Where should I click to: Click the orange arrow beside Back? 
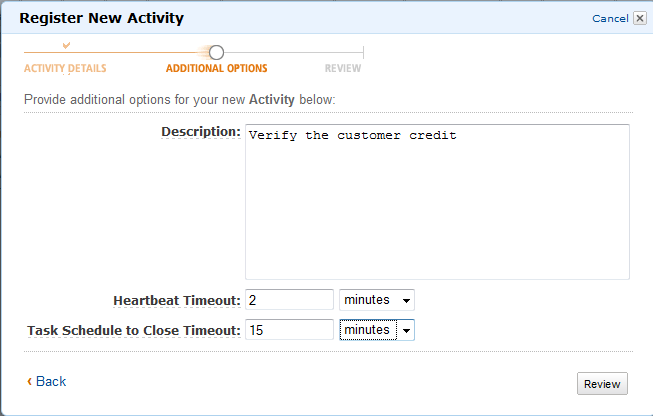pos(29,381)
